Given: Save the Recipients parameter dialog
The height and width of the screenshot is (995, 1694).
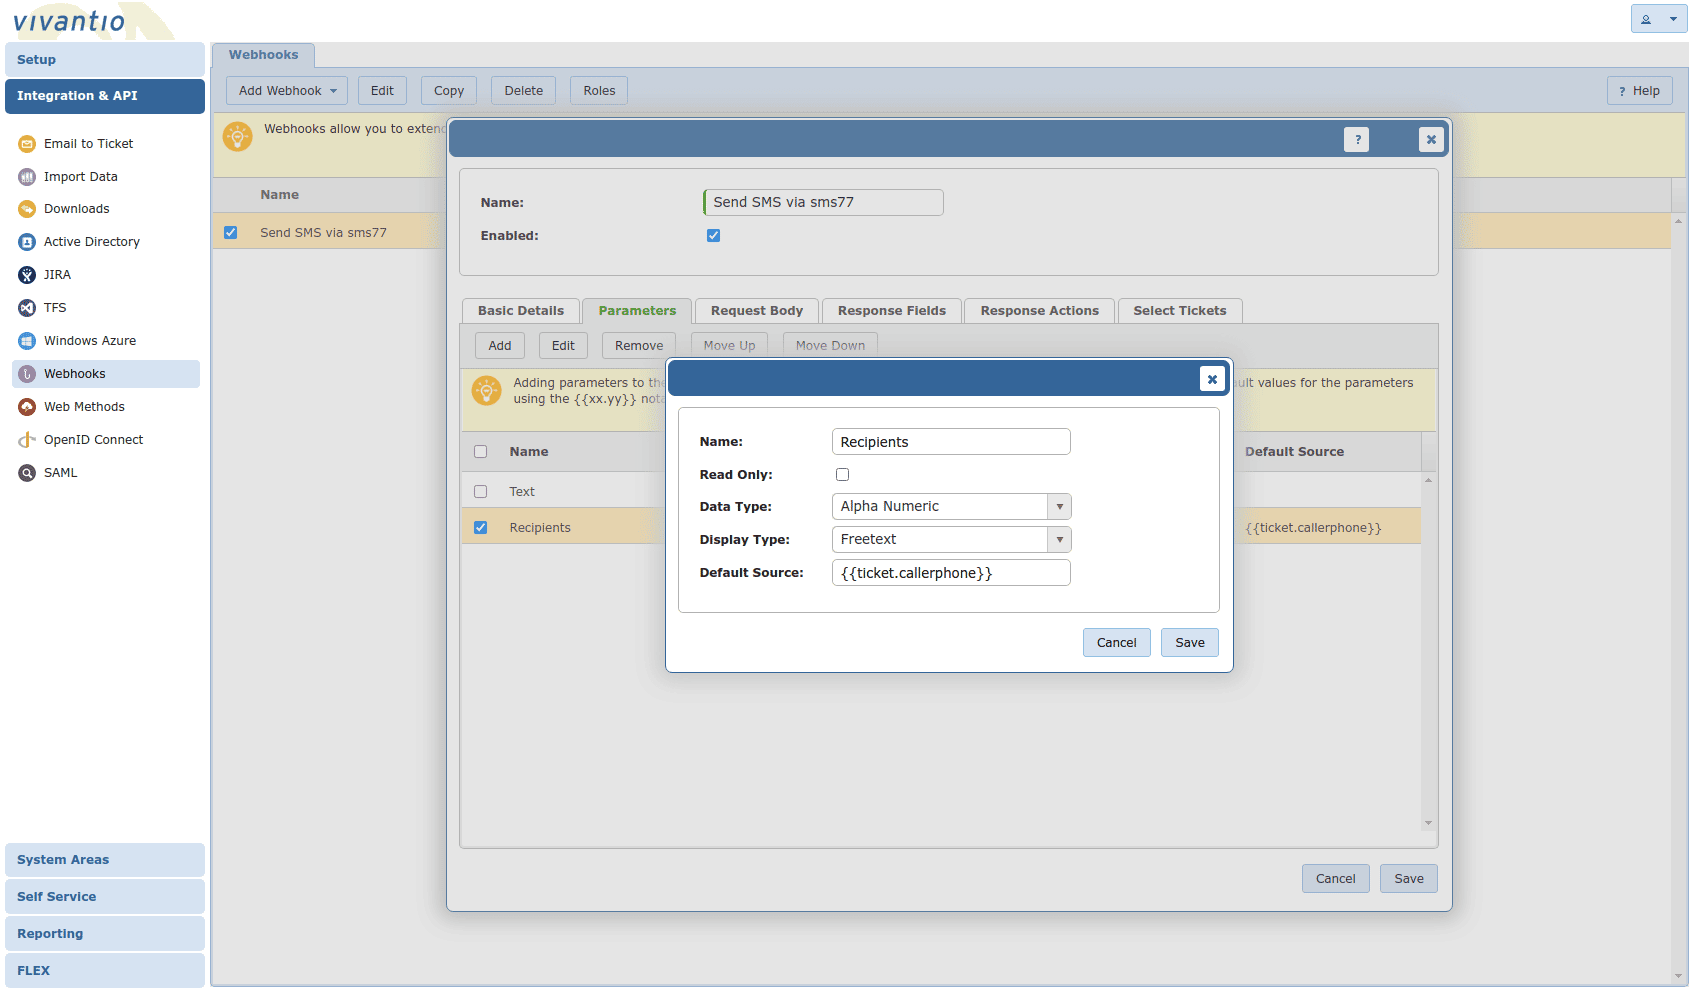Looking at the screenshot, I should coord(1189,643).
